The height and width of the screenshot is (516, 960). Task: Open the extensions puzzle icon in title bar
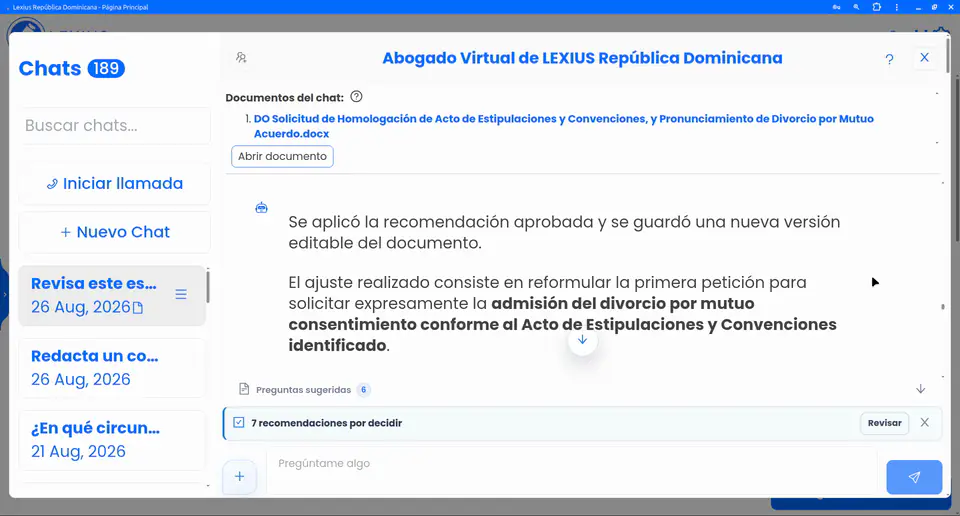point(877,7)
